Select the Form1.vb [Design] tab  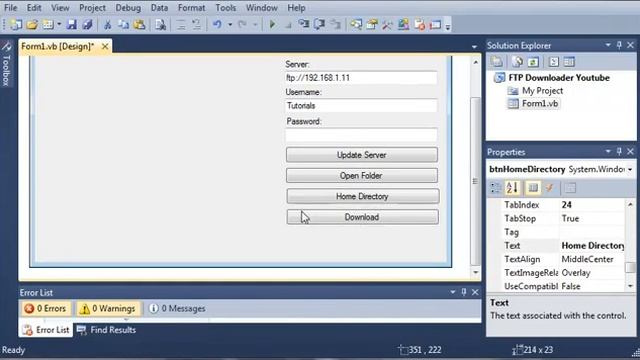58,47
